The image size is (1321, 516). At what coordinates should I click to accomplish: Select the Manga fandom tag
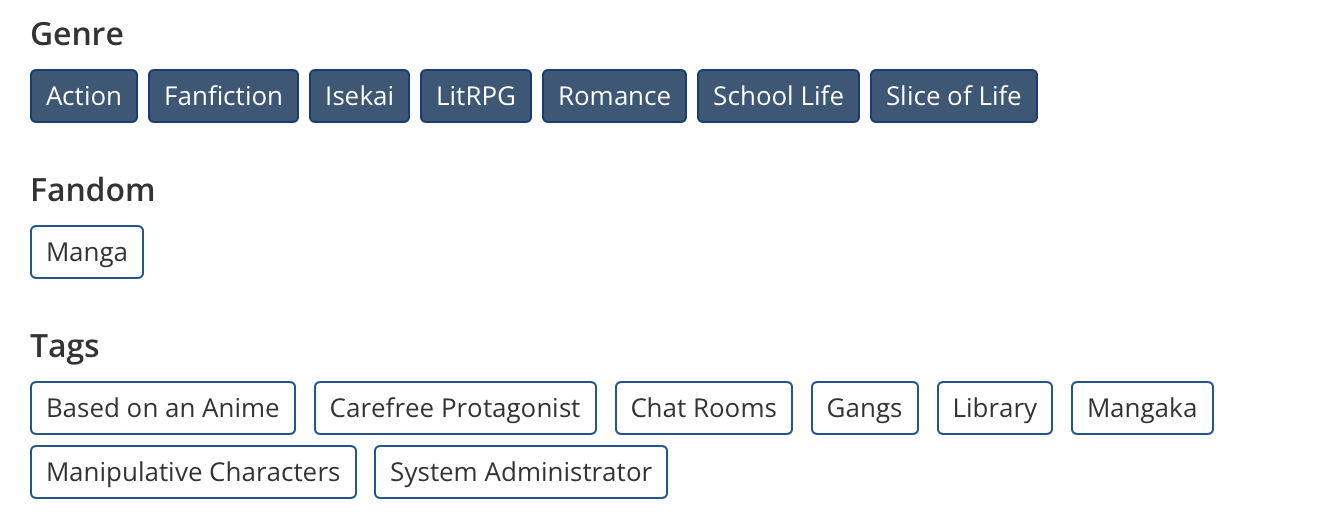click(87, 252)
